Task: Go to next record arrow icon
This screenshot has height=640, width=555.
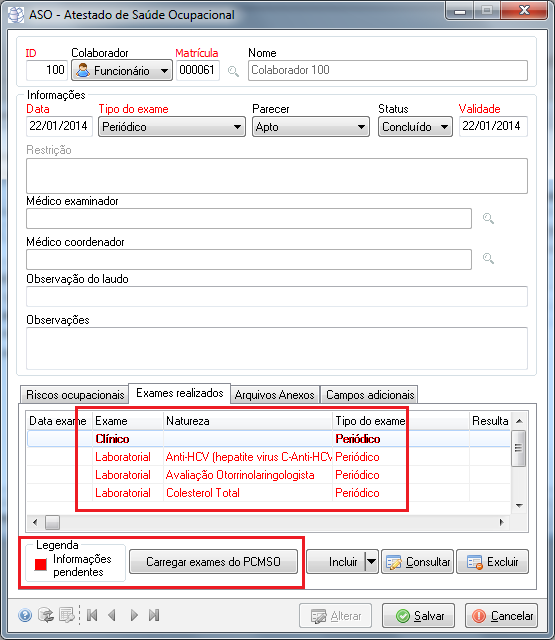Action: (x=134, y=615)
